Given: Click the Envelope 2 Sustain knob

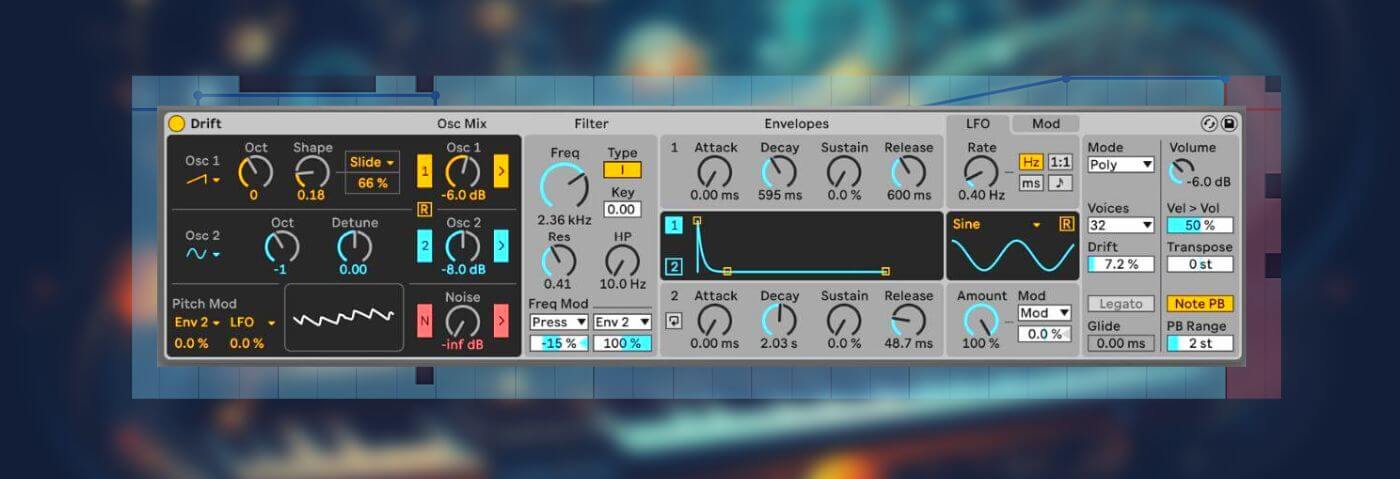Looking at the screenshot, I should pos(843,320).
